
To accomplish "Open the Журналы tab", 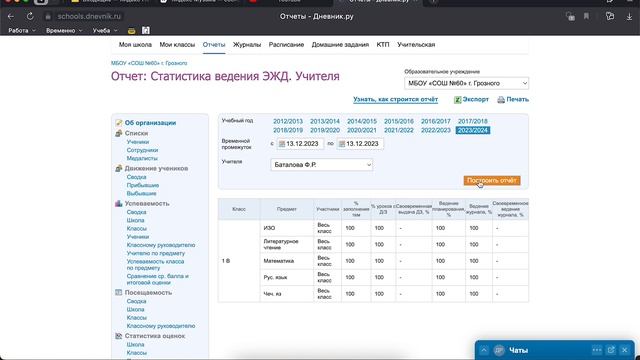I will click(x=247, y=45).
